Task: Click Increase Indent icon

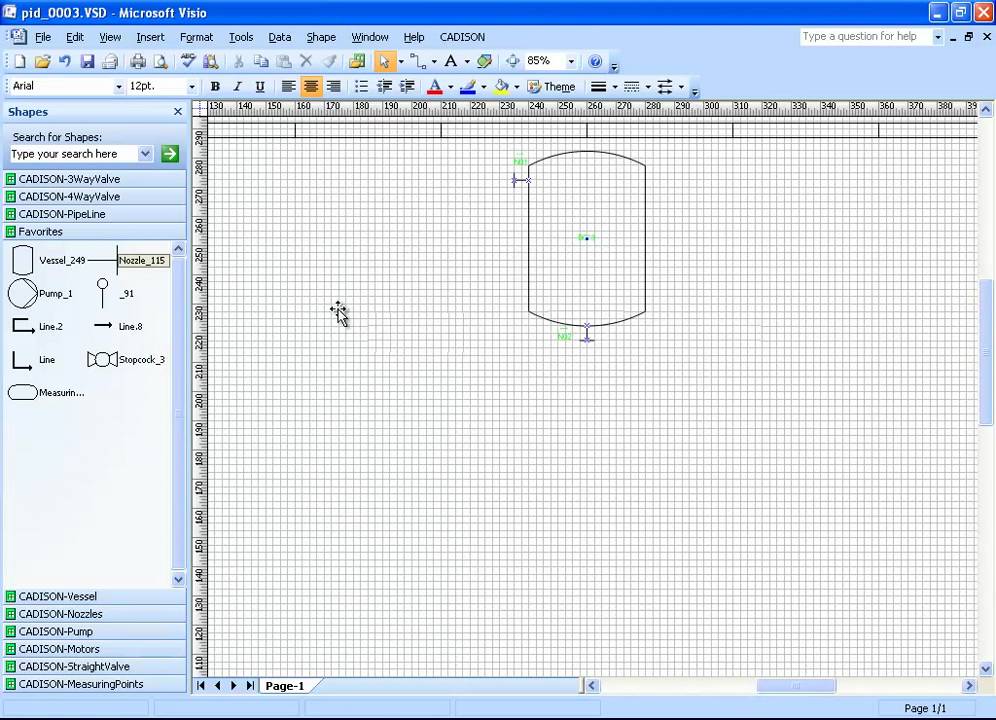Action: [x=407, y=86]
